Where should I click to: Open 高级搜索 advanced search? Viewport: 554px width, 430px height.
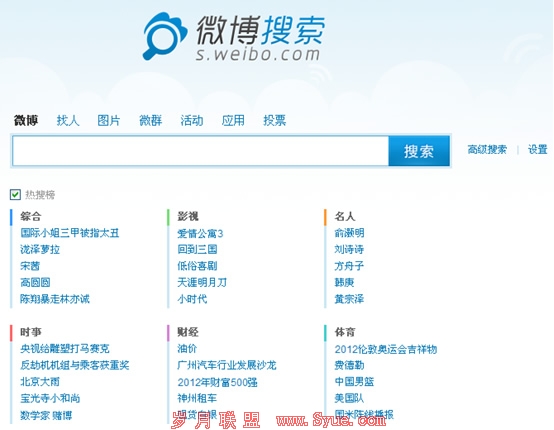[487, 149]
